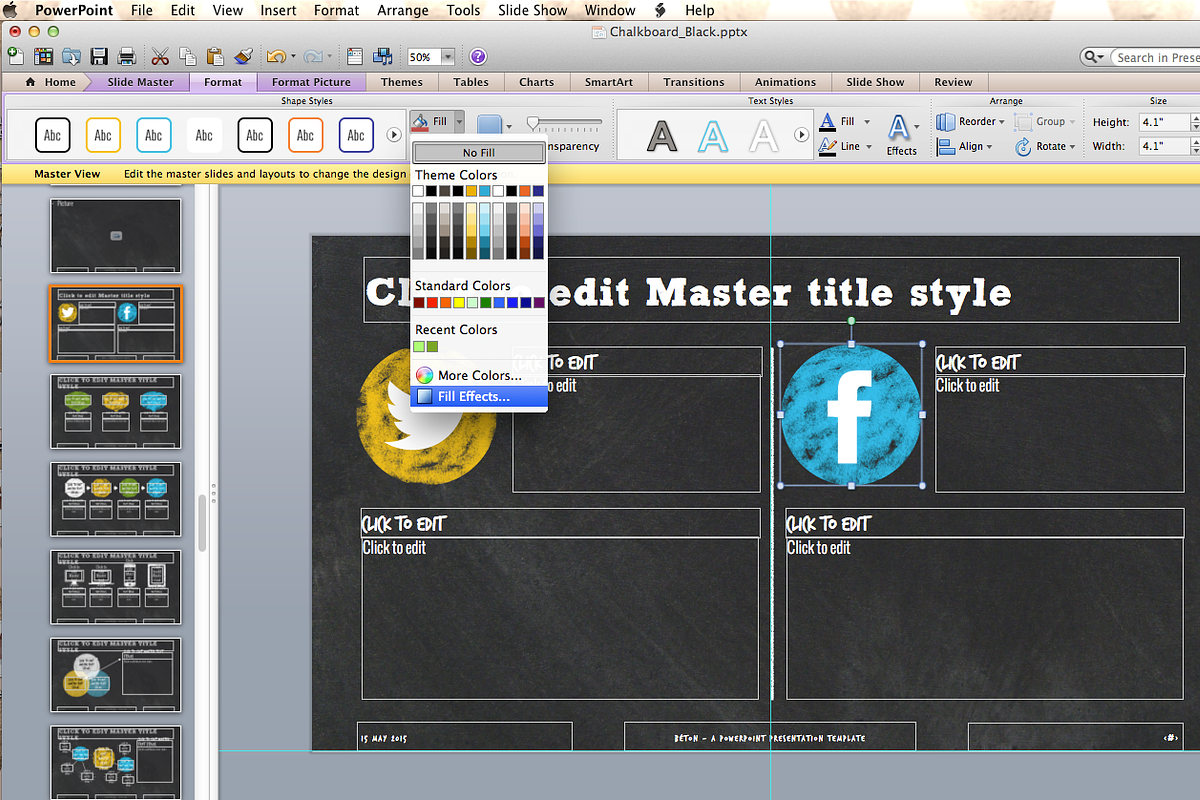The width and height of the screenshot is (1200, 800).
Task: Expand more Text Styles arrow
Action: (801, 134)
